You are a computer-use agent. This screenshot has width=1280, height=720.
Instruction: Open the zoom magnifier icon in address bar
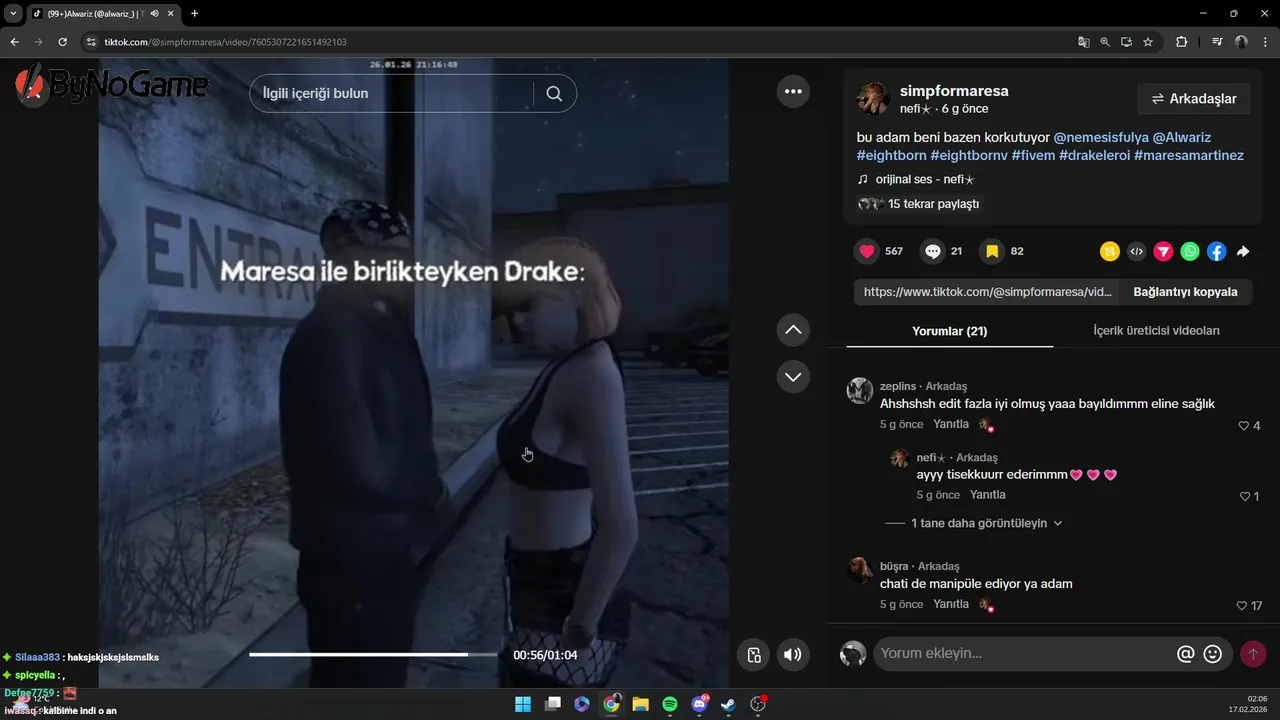pos(1105,42)
